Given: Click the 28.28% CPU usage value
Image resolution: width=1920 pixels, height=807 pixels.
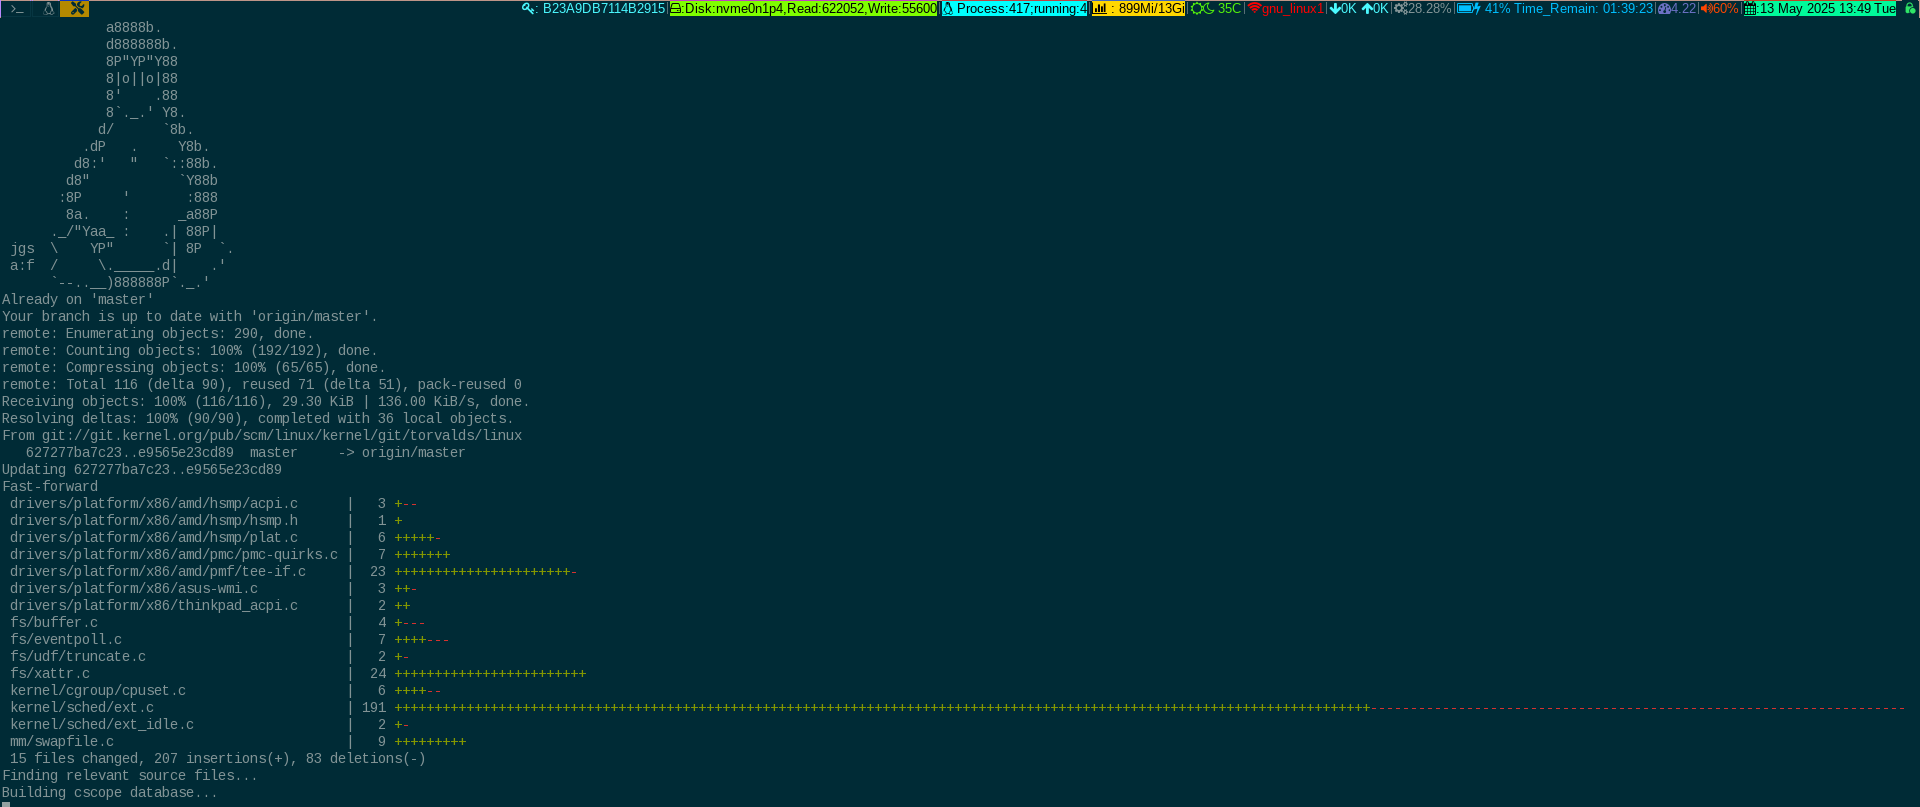Looking at the screenshot, I should point(1429,8).
